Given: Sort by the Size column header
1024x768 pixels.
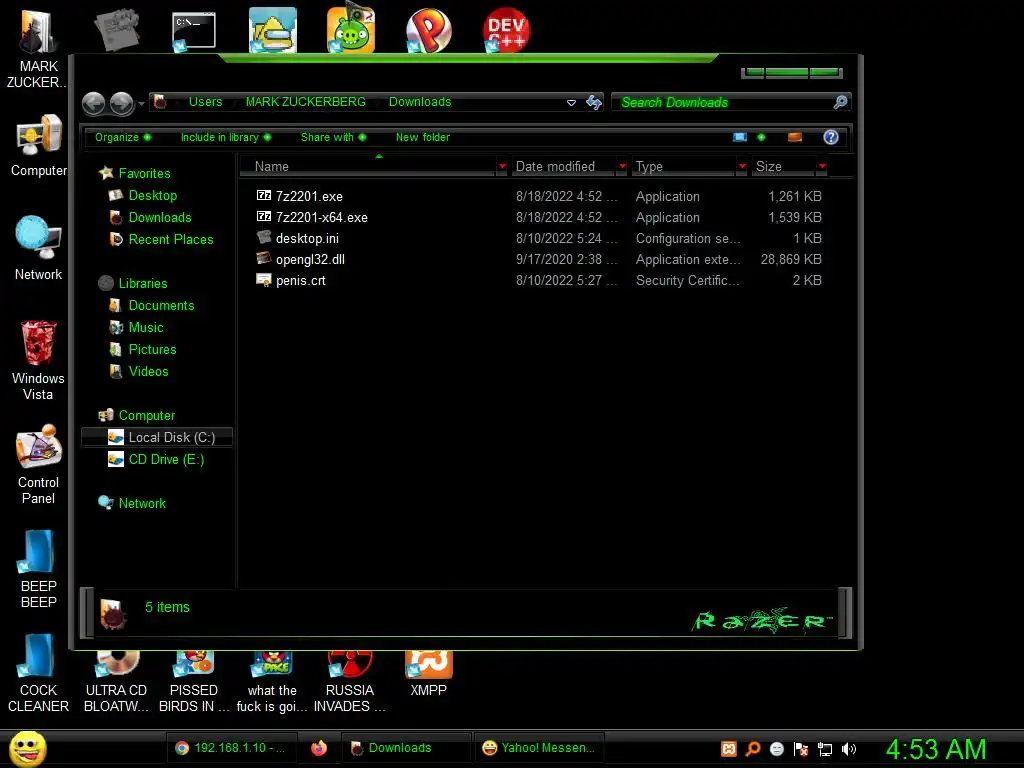Looking at the screenshot, I should pyautogui.click(x=783, y=167).
